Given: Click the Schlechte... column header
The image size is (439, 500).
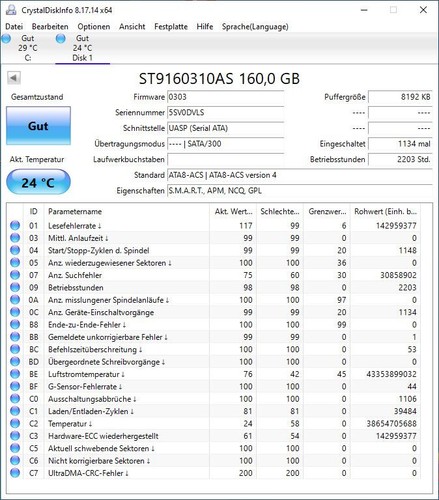Looking at the screenshot, I should point(280,211).
